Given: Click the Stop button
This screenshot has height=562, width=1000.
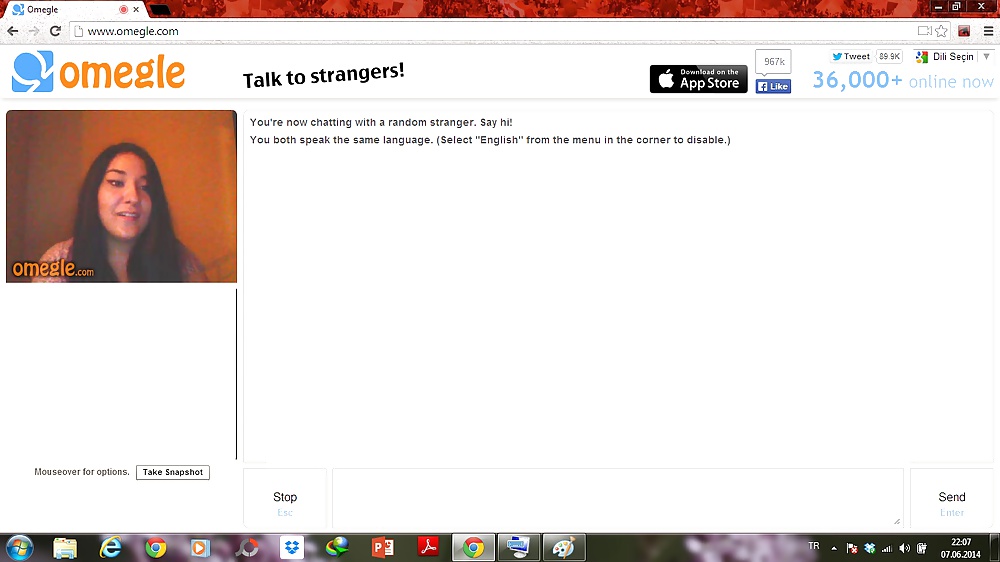Looking at the screenshot, I should tap(285, 498).
